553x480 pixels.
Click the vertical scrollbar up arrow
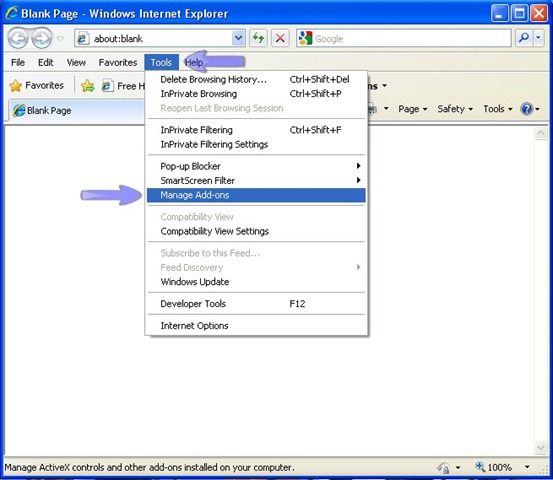click(x=541, y=133)
